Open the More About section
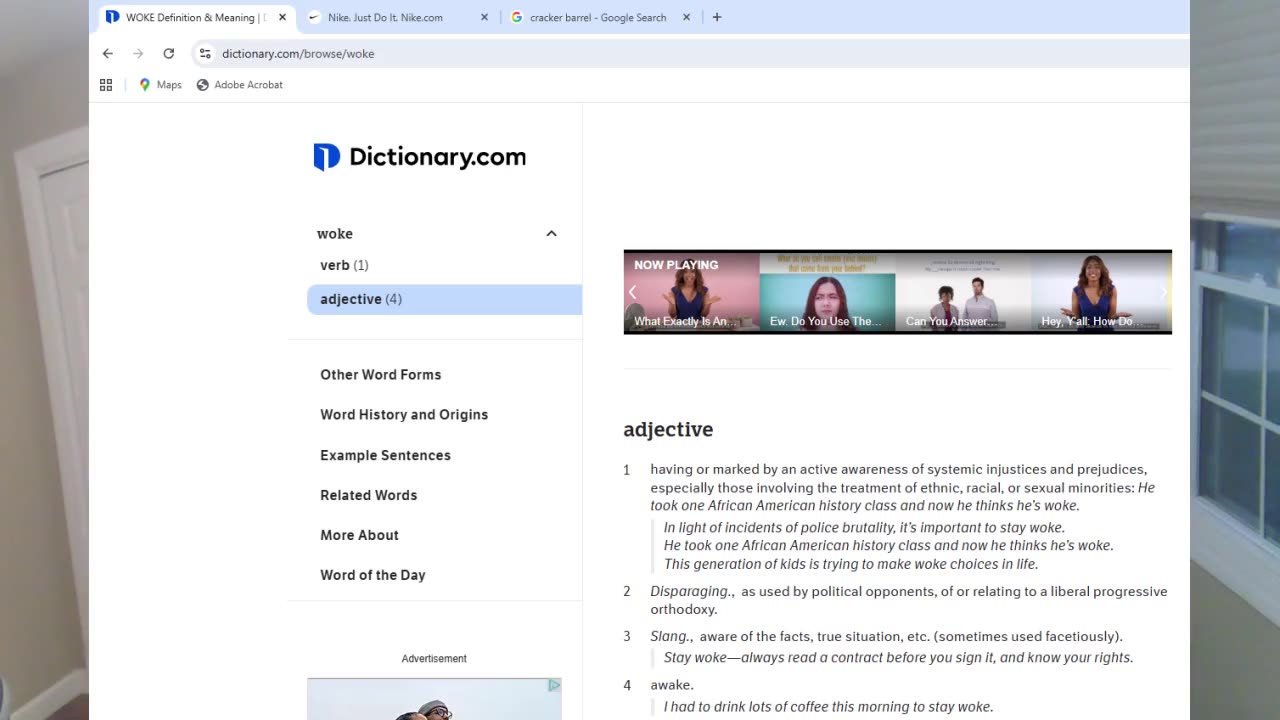 click(x=359, y=535)
